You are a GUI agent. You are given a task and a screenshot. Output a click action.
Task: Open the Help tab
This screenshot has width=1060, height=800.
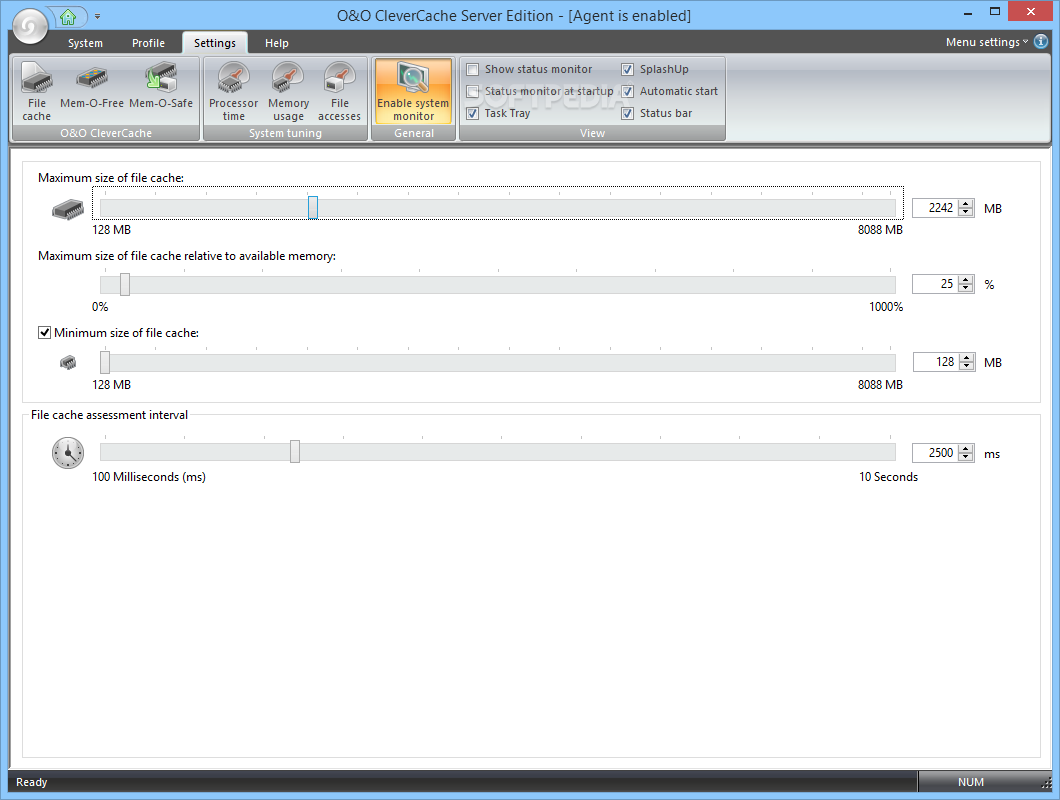(276, 43)
